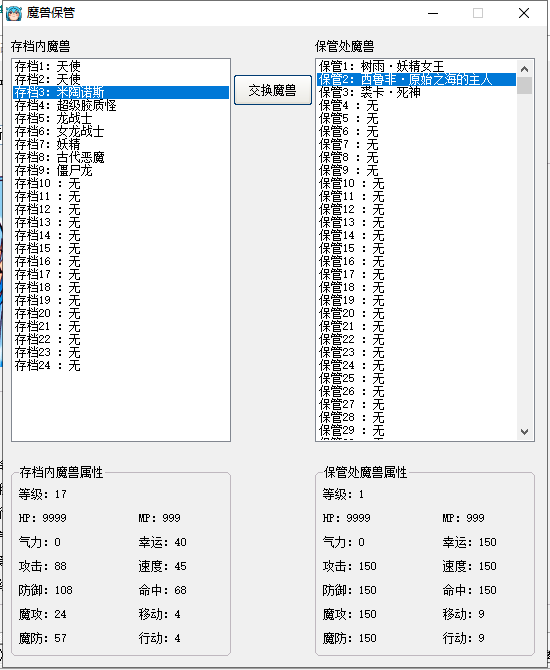Select empty storage slot 保管12

[x=416, y=210]
